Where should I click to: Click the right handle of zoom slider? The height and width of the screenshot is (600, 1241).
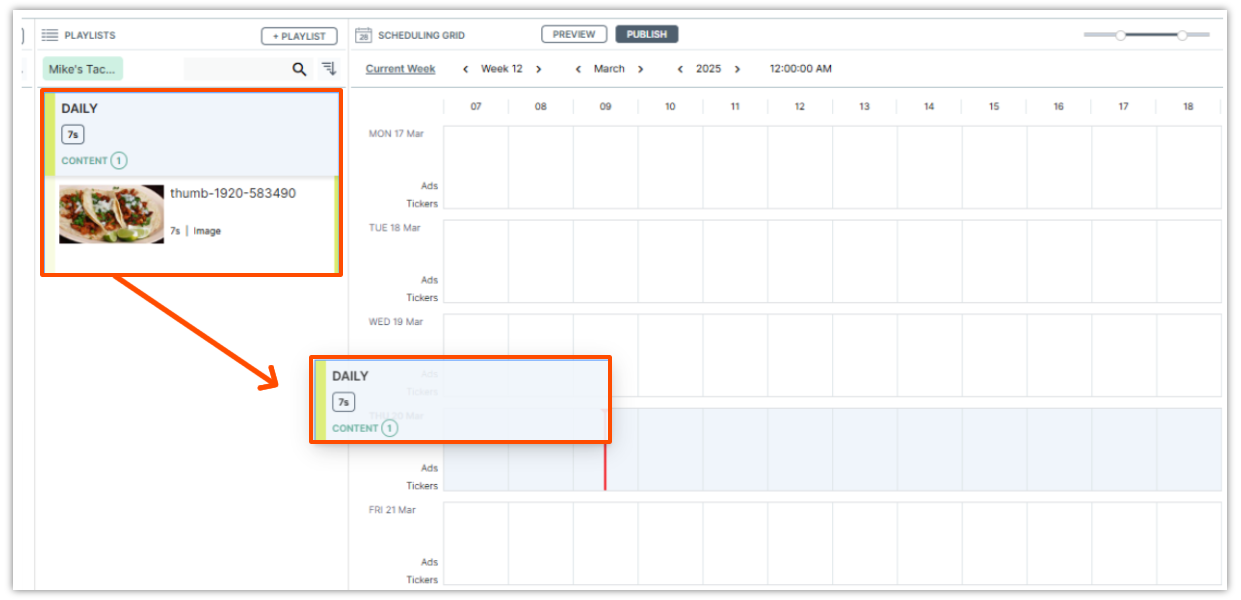[x=1182, y=35]
